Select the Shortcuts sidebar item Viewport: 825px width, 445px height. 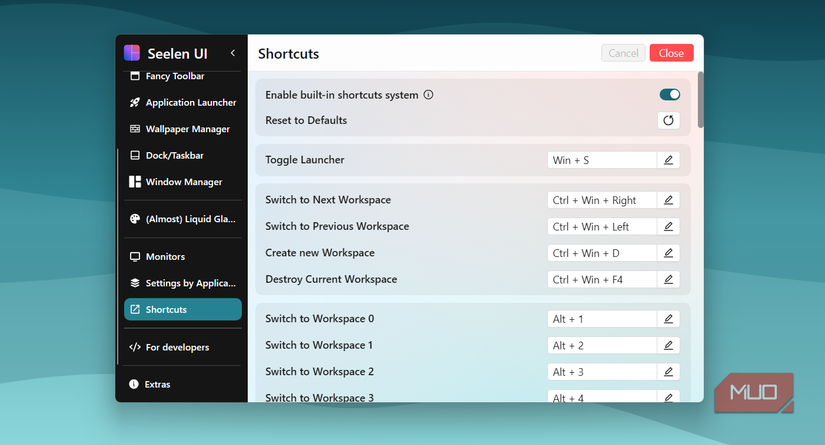183,309
